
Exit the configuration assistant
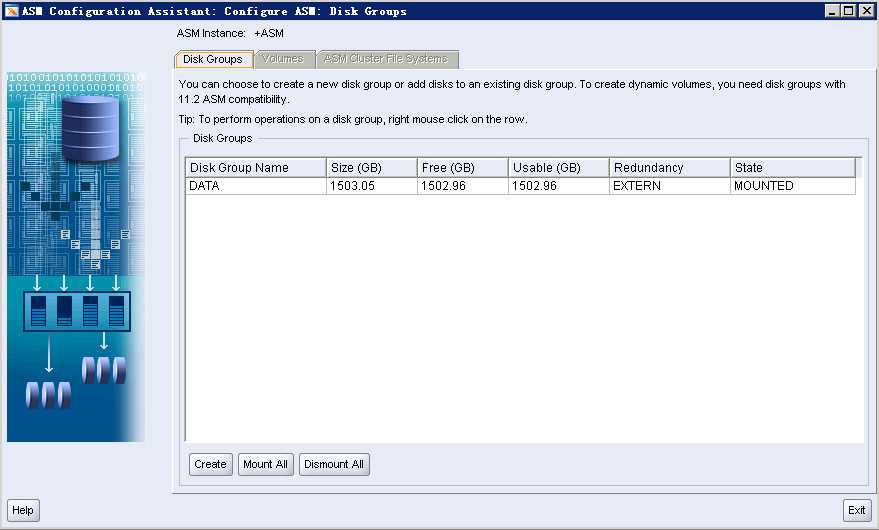(x=857, y=510)
